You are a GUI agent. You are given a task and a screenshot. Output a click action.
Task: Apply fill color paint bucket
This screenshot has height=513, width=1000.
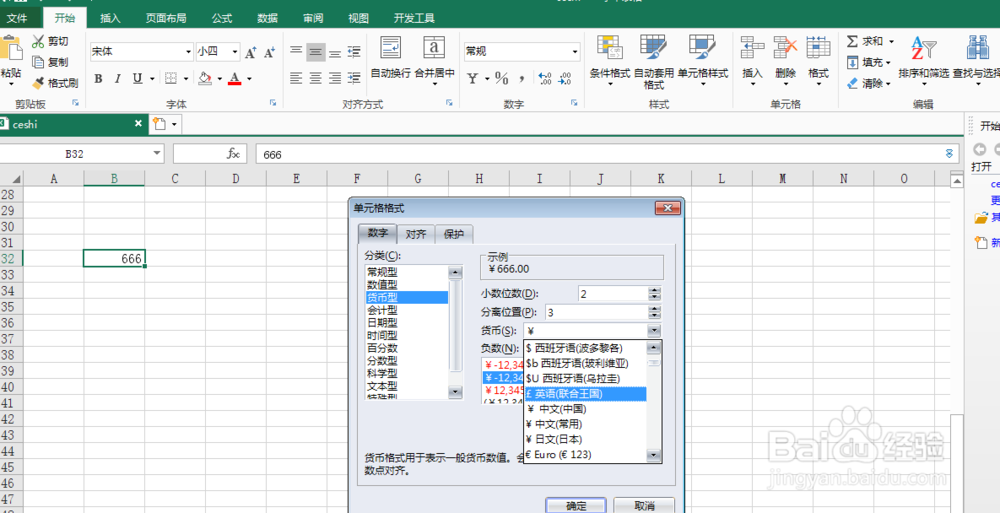click(x=205, y=78)
